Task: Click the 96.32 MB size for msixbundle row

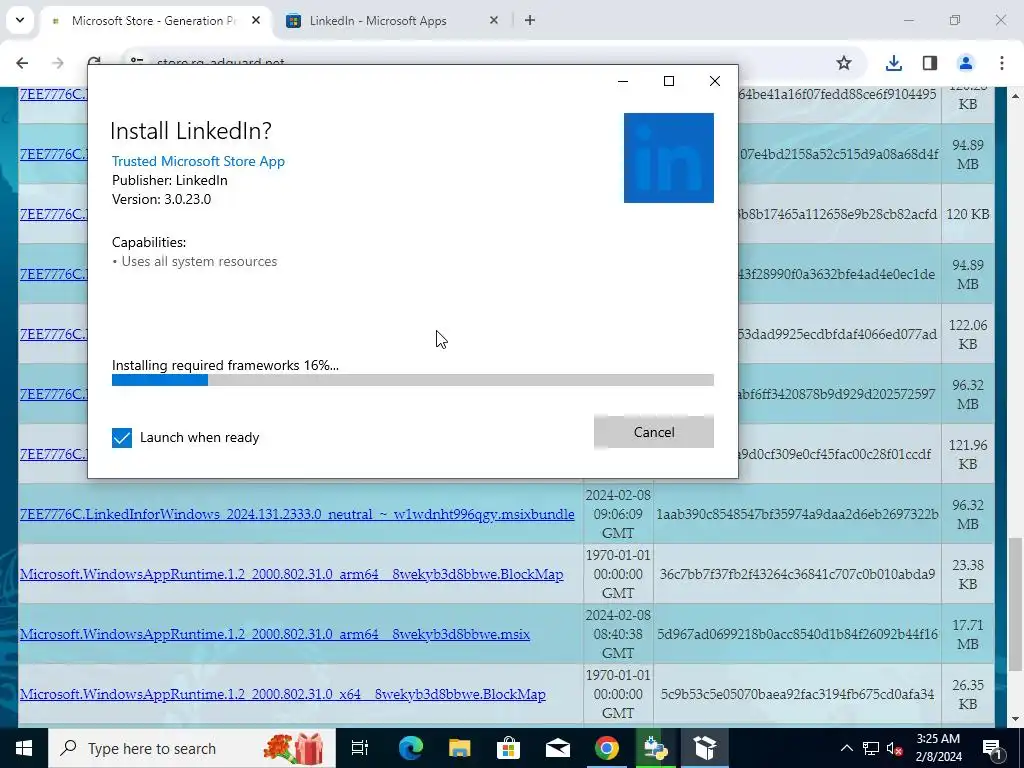Action: (x=968, y=515)
